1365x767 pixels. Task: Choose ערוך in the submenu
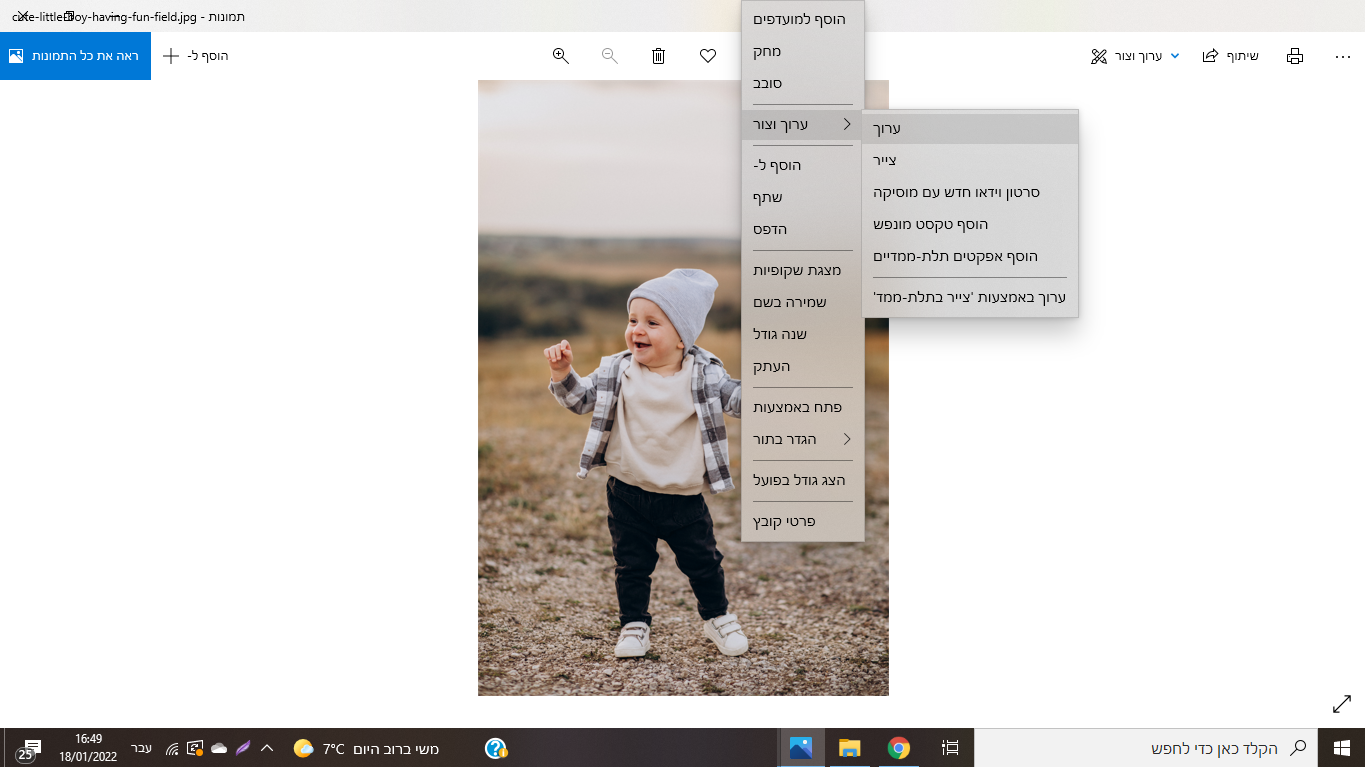tap(970, 129)
